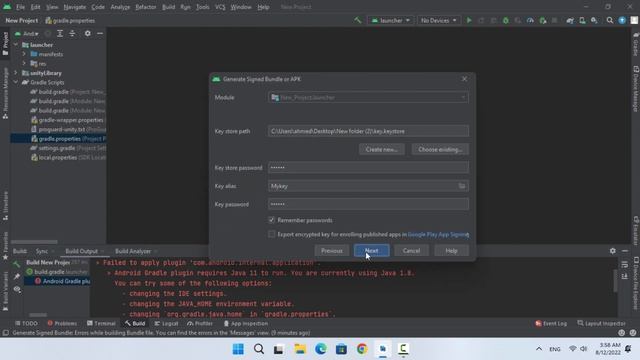
Task: Expand the unityLibrary module
Action: click(16, 73)
